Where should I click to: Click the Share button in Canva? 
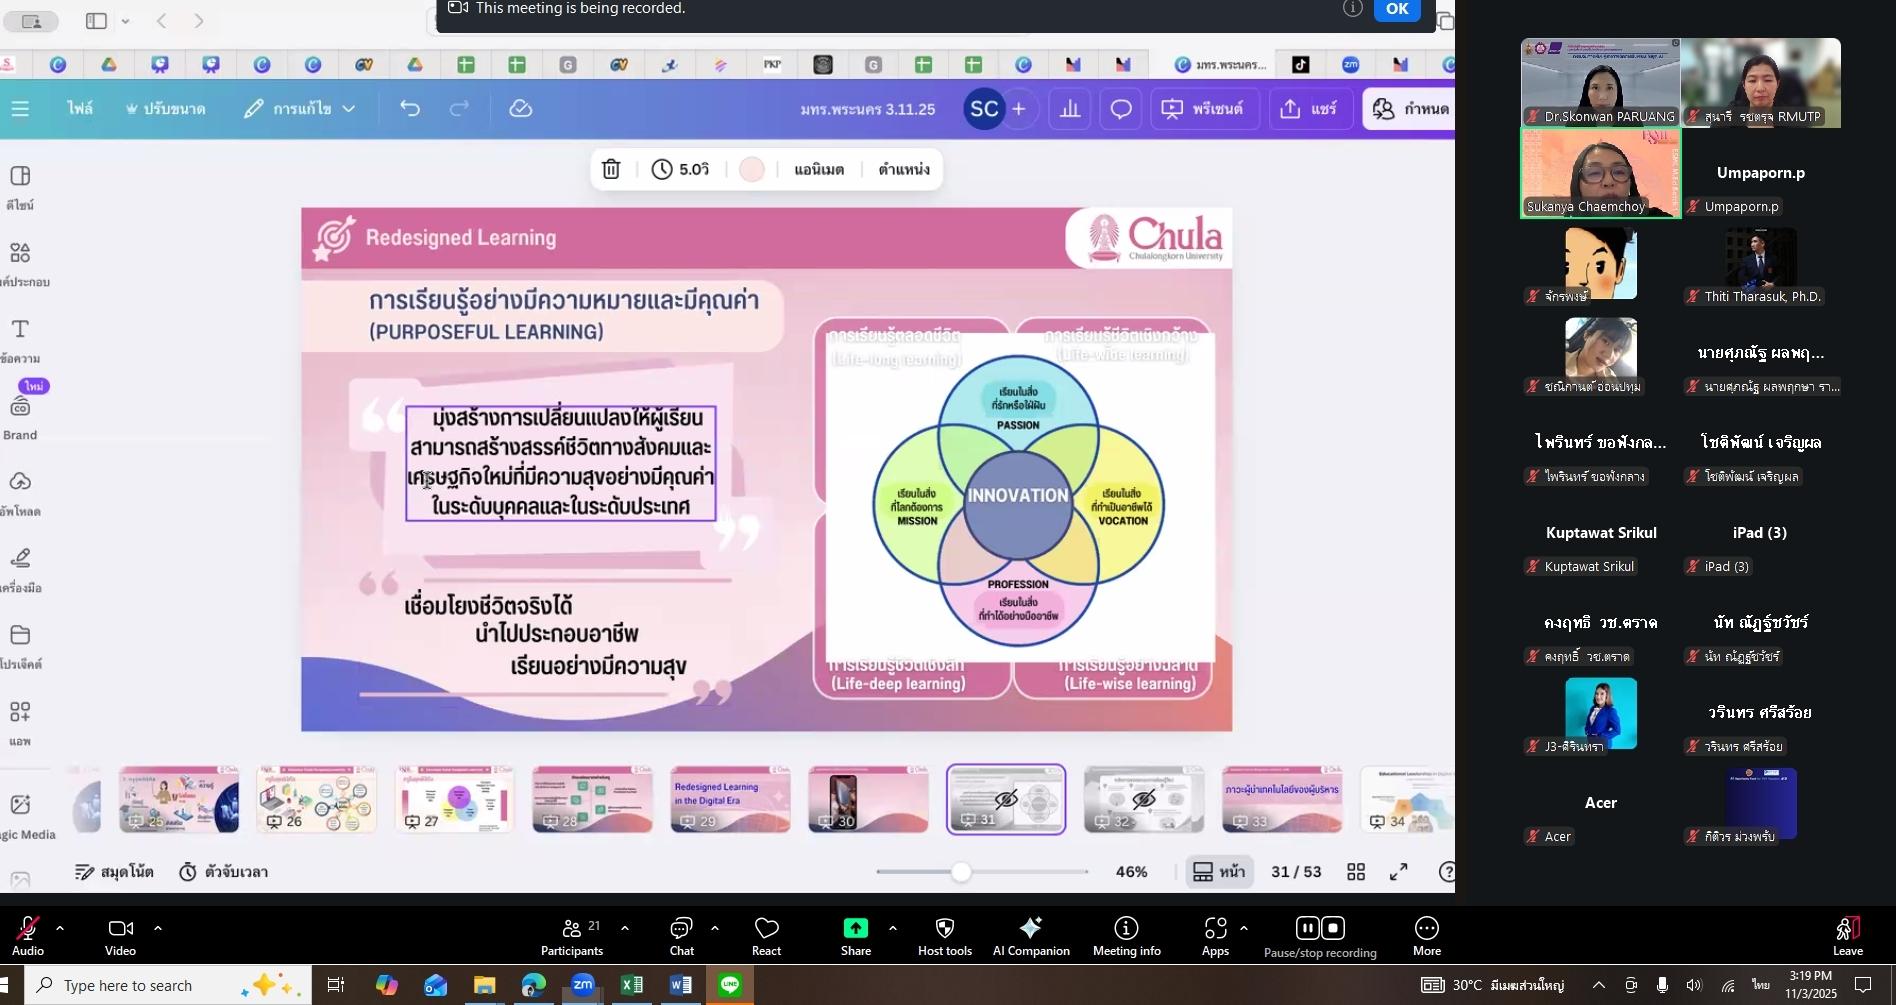pos(1308,109)
